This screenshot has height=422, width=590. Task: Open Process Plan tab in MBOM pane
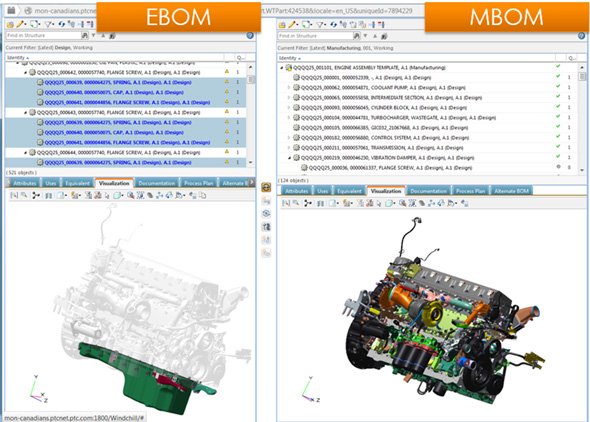(x=470, y=191)
